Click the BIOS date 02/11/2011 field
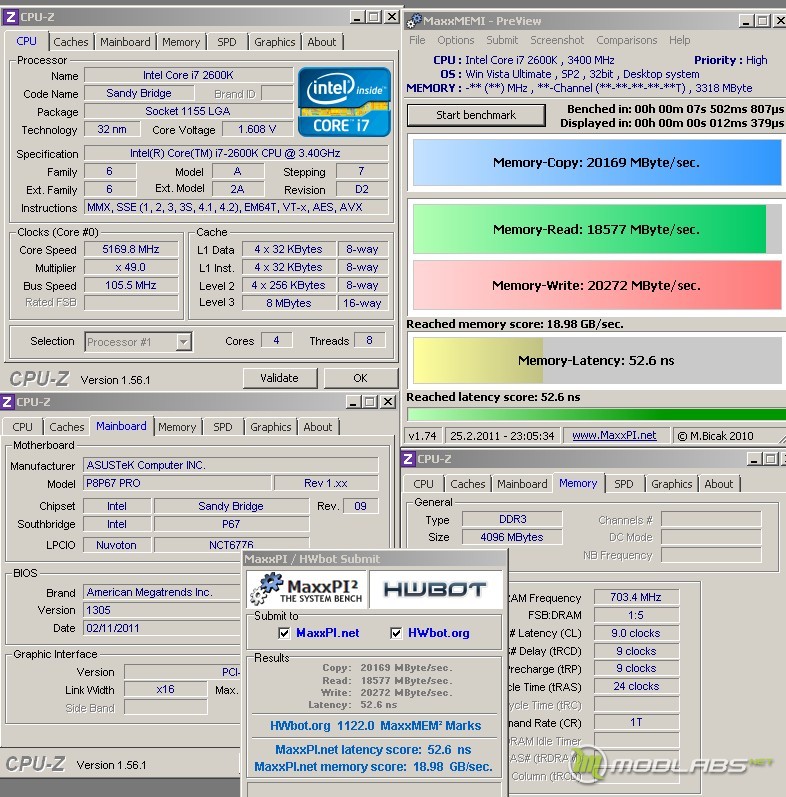 162,628
